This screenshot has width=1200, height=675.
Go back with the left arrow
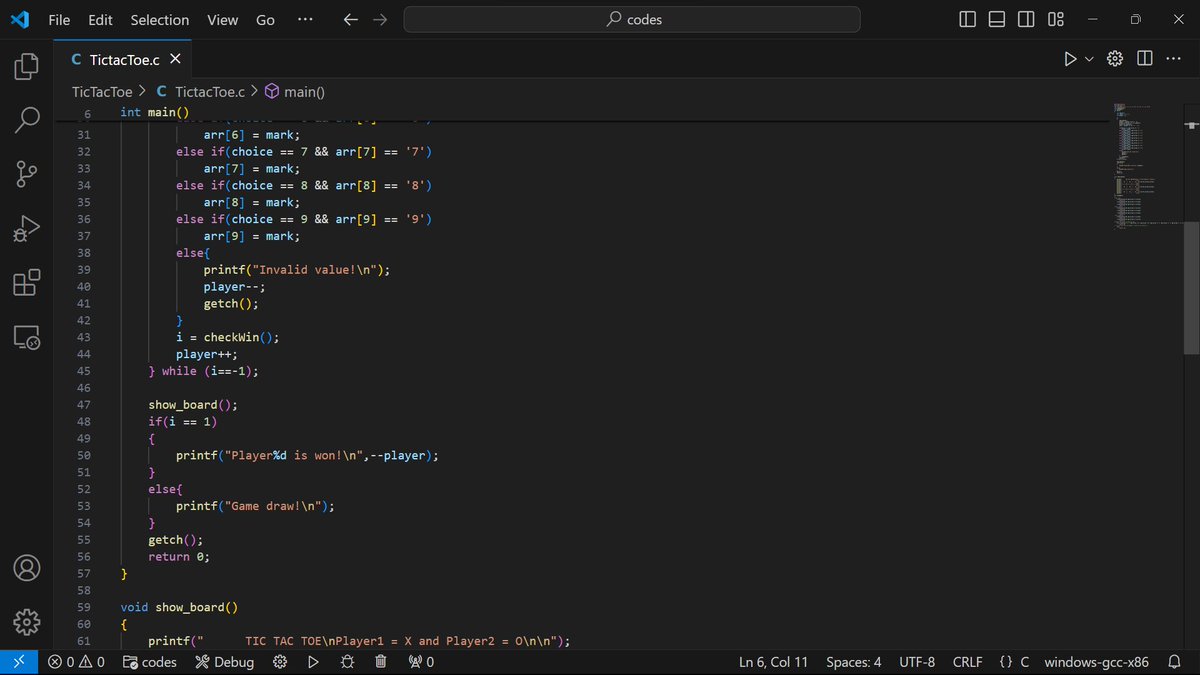pos(350,20)
